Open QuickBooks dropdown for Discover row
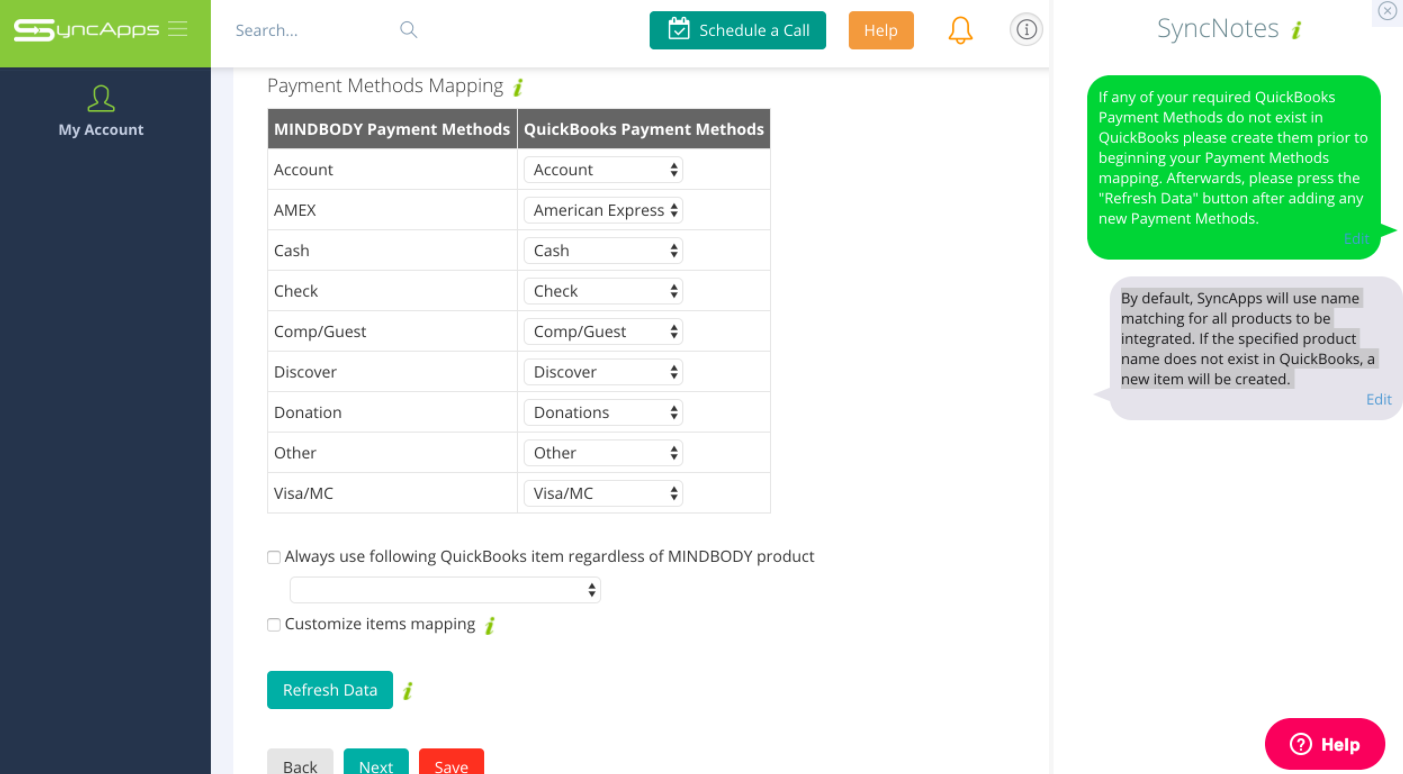This screenshot has height=774, width=1403. (603, 372)
